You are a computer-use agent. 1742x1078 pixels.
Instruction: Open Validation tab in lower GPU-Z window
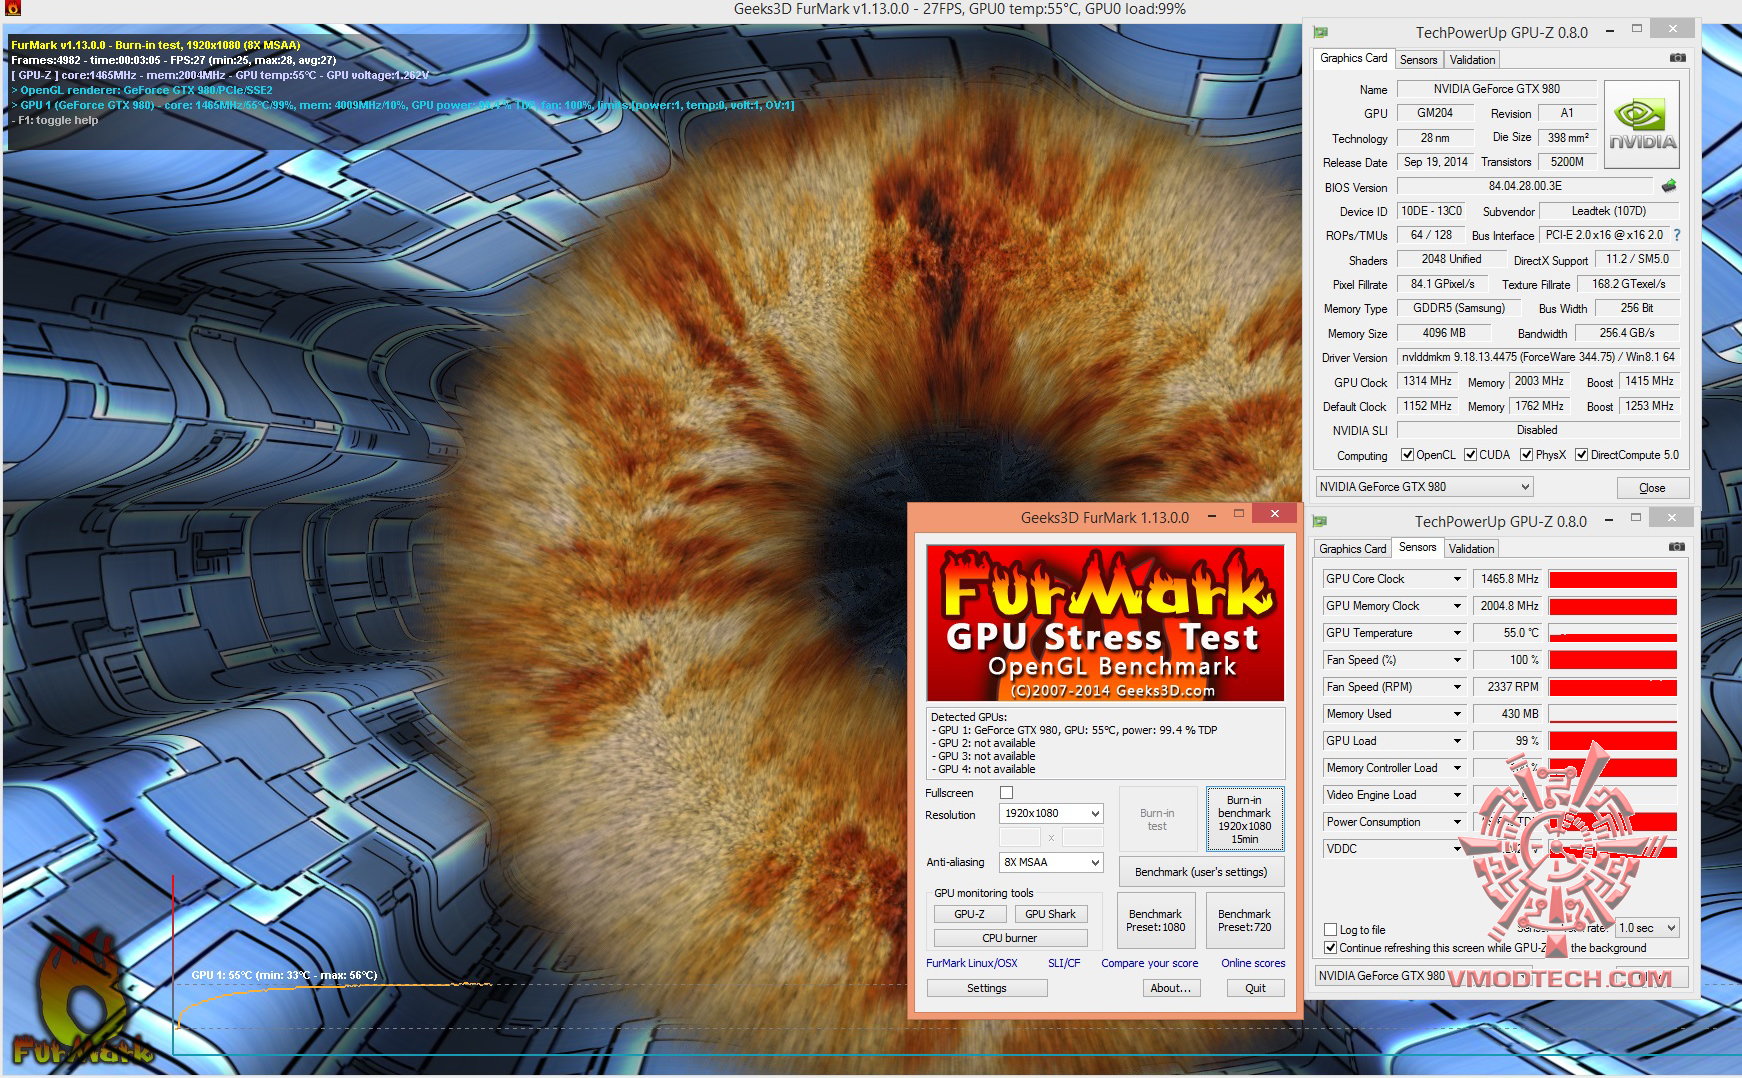pyautogui.click(x=1471, y=549)
